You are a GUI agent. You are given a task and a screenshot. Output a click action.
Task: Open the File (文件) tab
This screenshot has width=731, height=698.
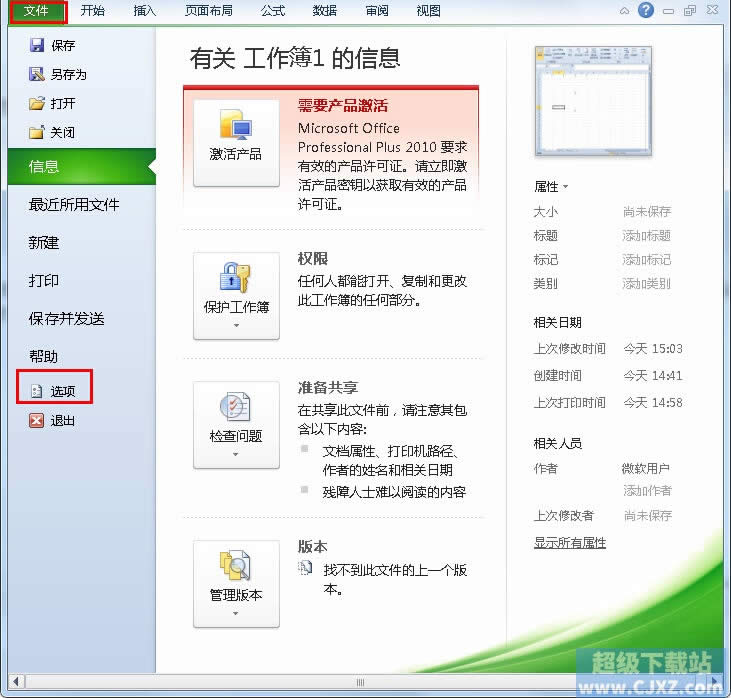point(37,11)
